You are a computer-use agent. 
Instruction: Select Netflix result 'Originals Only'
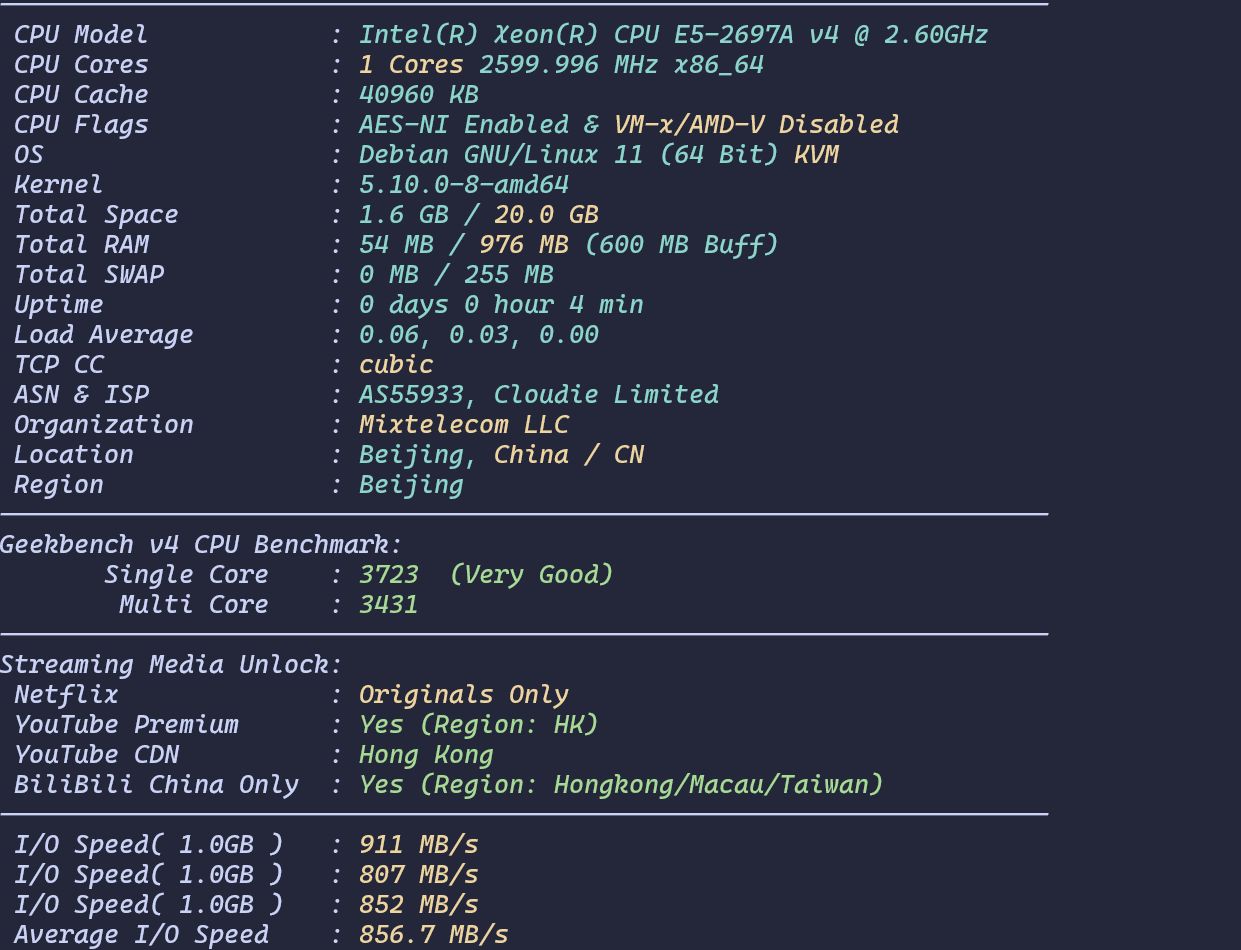pyautogui.click(x=464, y=695)
